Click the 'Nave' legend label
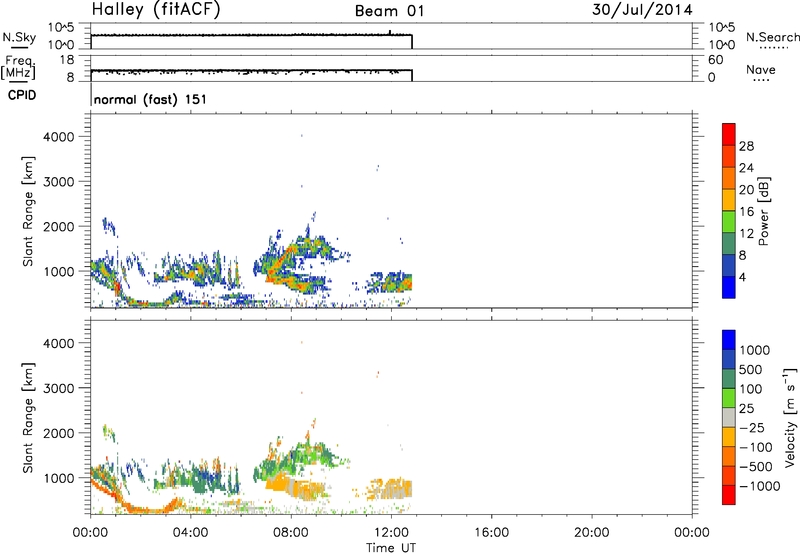Viewport: 800px width, 554px height. pos(761,69)
